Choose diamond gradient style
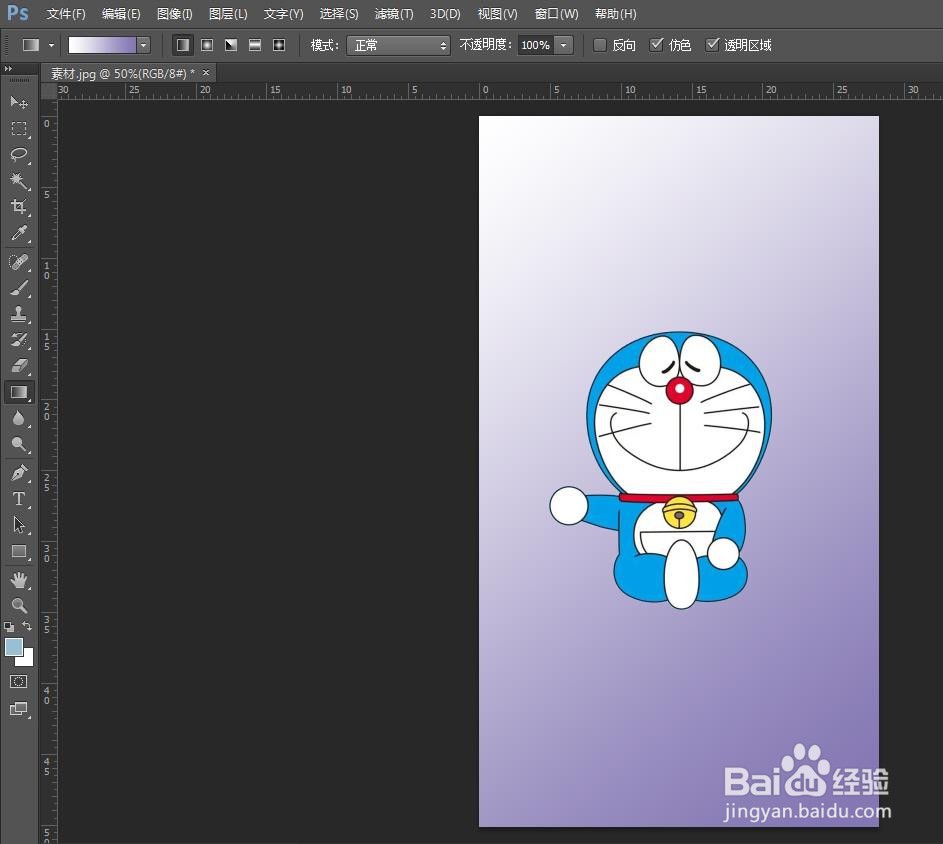 [x=279, y=45]
